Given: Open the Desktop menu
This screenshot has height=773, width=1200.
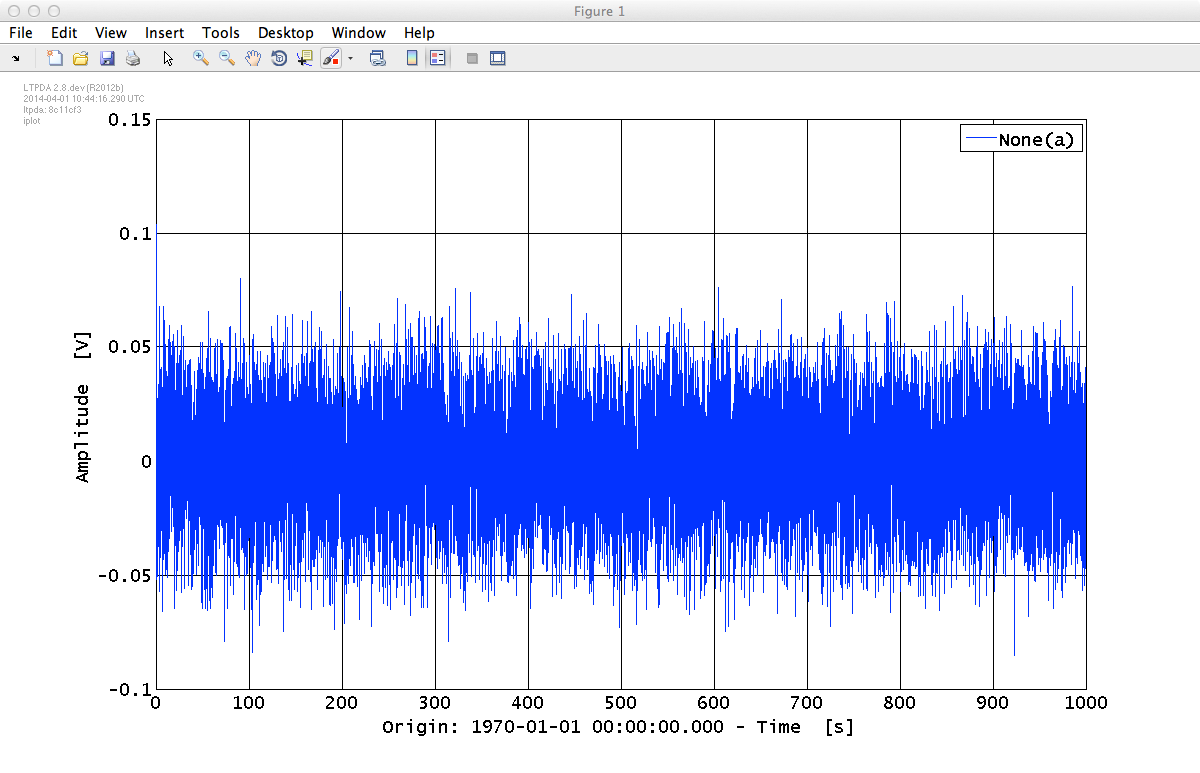Looking at the screenshot, I should click(286, 33).
